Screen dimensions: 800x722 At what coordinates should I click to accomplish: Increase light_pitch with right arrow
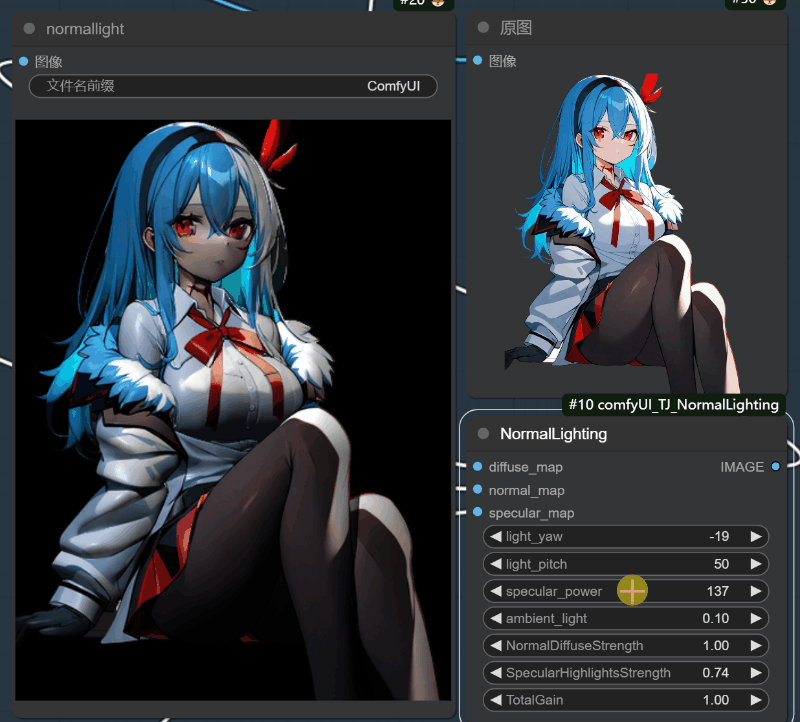(756, 564)
